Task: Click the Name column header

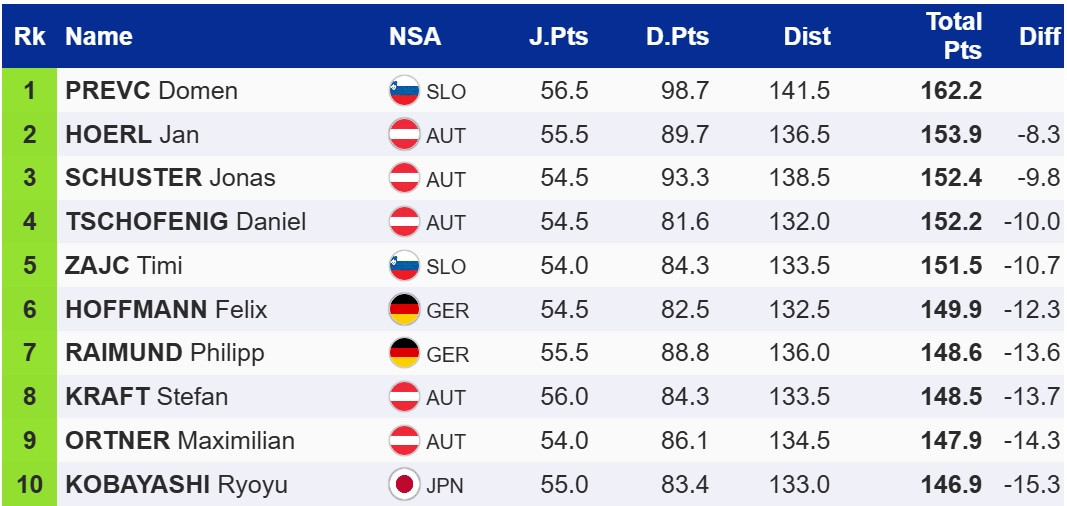Action: (x=99, y=37)
